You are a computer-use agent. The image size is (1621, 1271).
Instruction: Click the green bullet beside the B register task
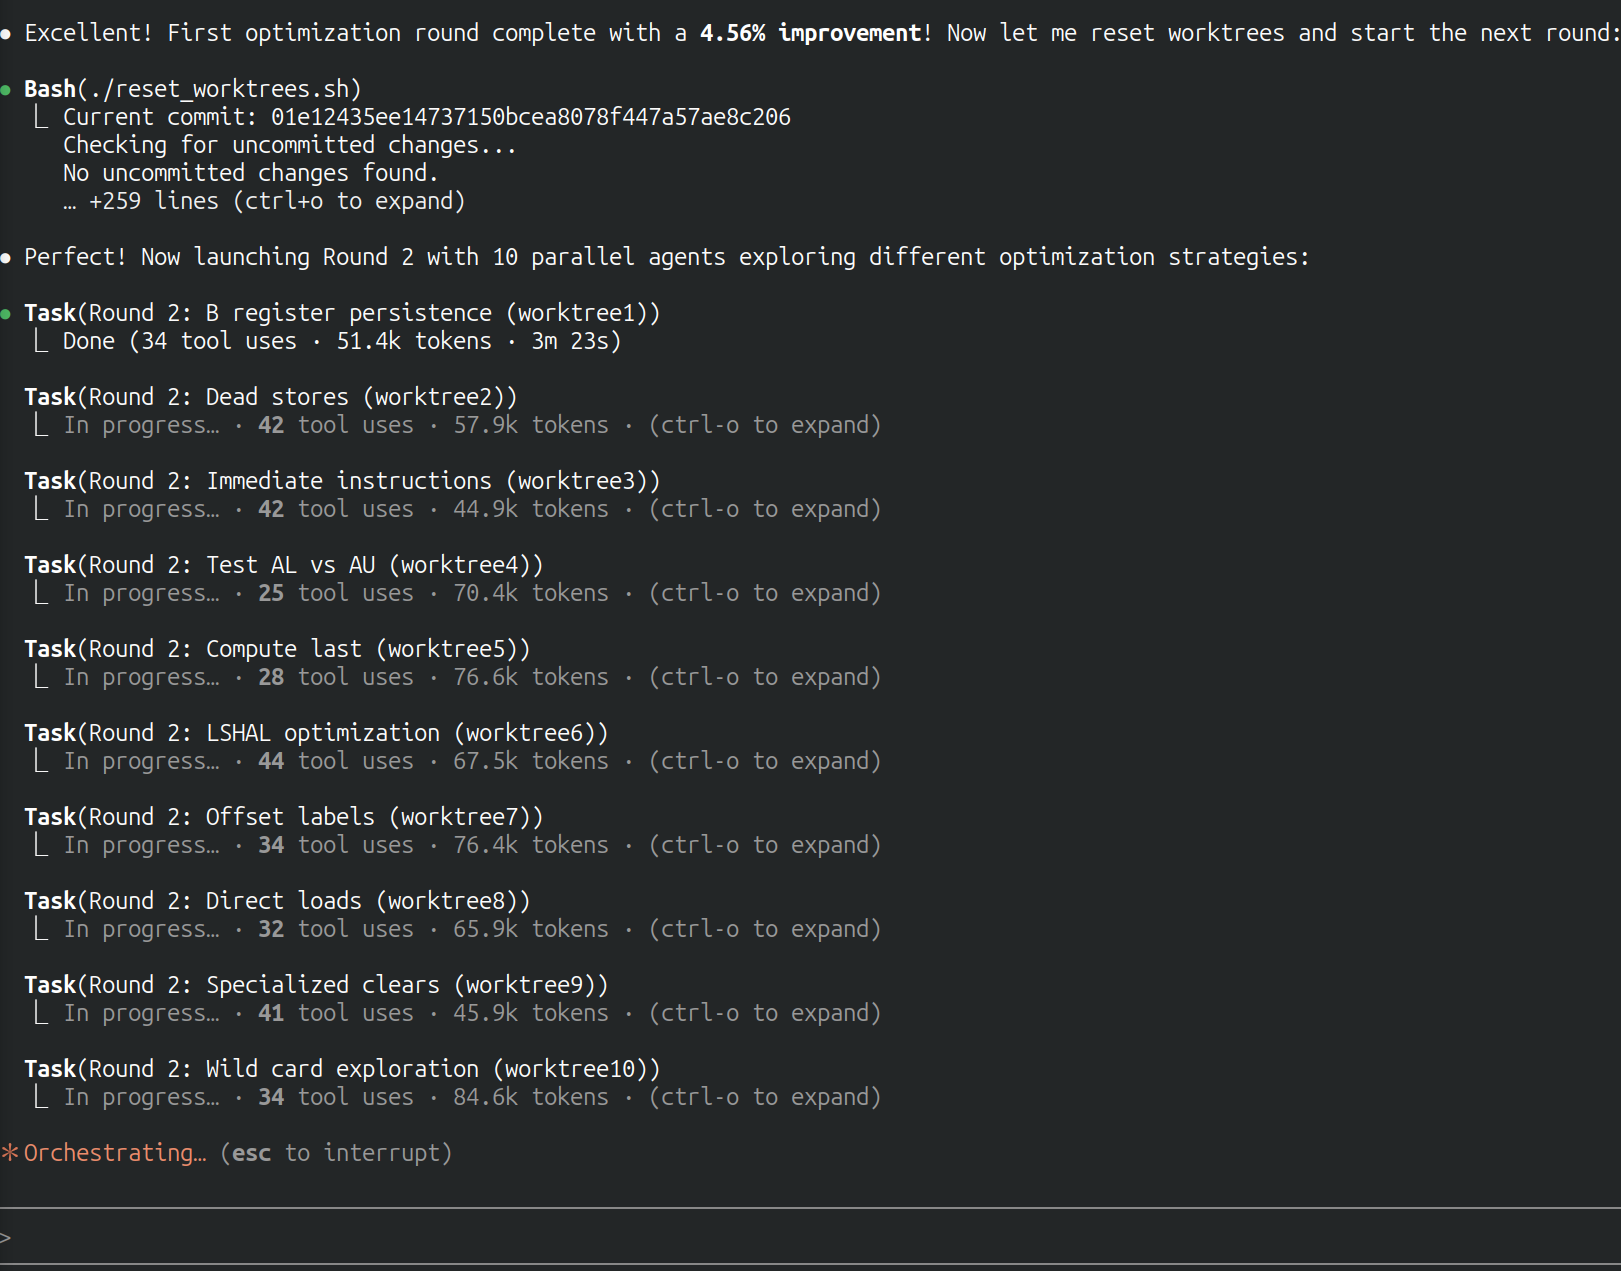pyautogui.click(x=6, y=314)
